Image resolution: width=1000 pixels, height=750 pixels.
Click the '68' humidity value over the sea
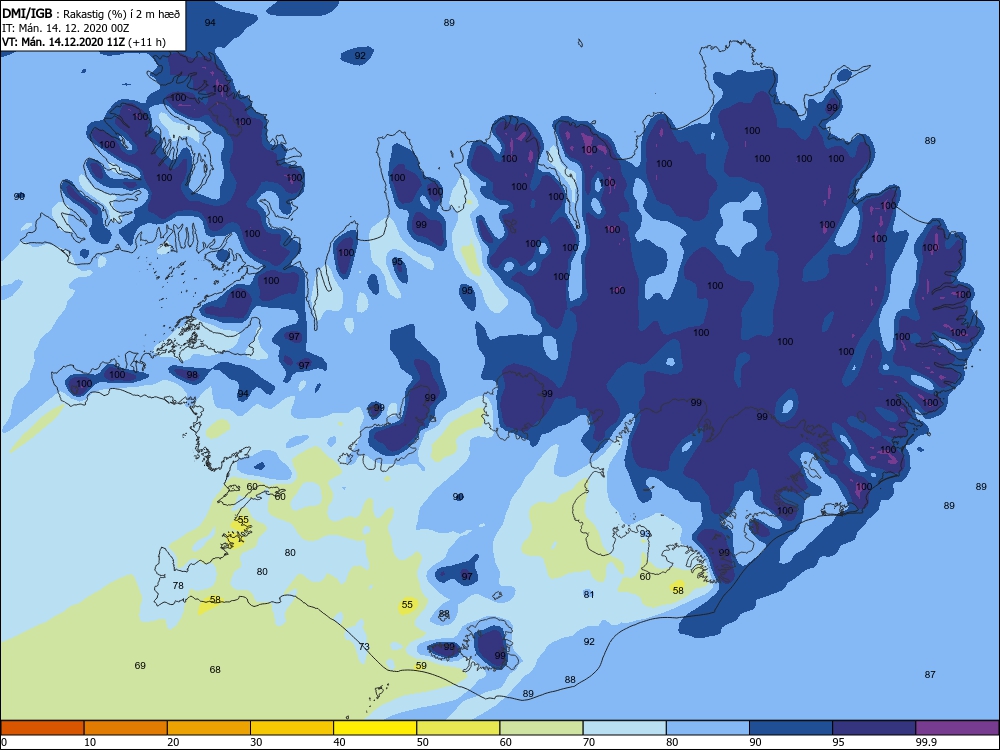click(x=215, y=670)
